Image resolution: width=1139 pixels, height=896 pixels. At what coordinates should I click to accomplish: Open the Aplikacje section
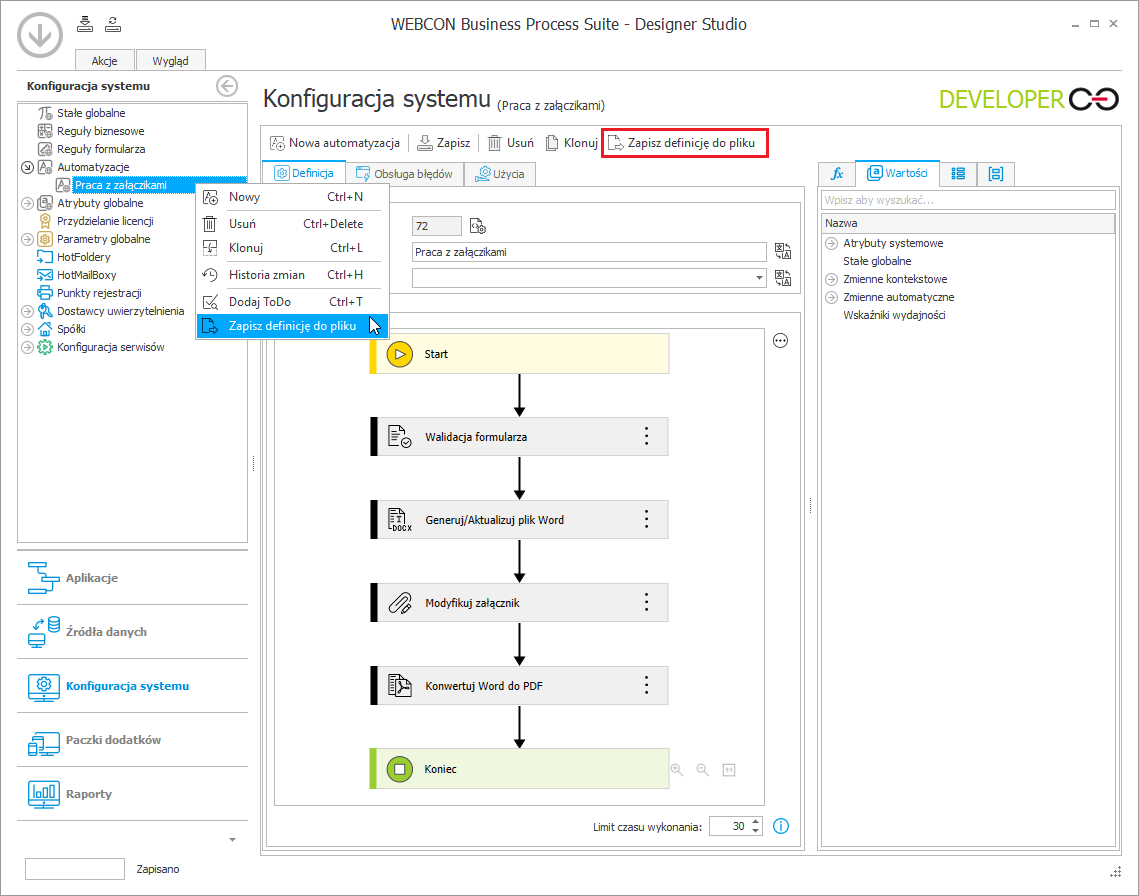pos(132,578)
